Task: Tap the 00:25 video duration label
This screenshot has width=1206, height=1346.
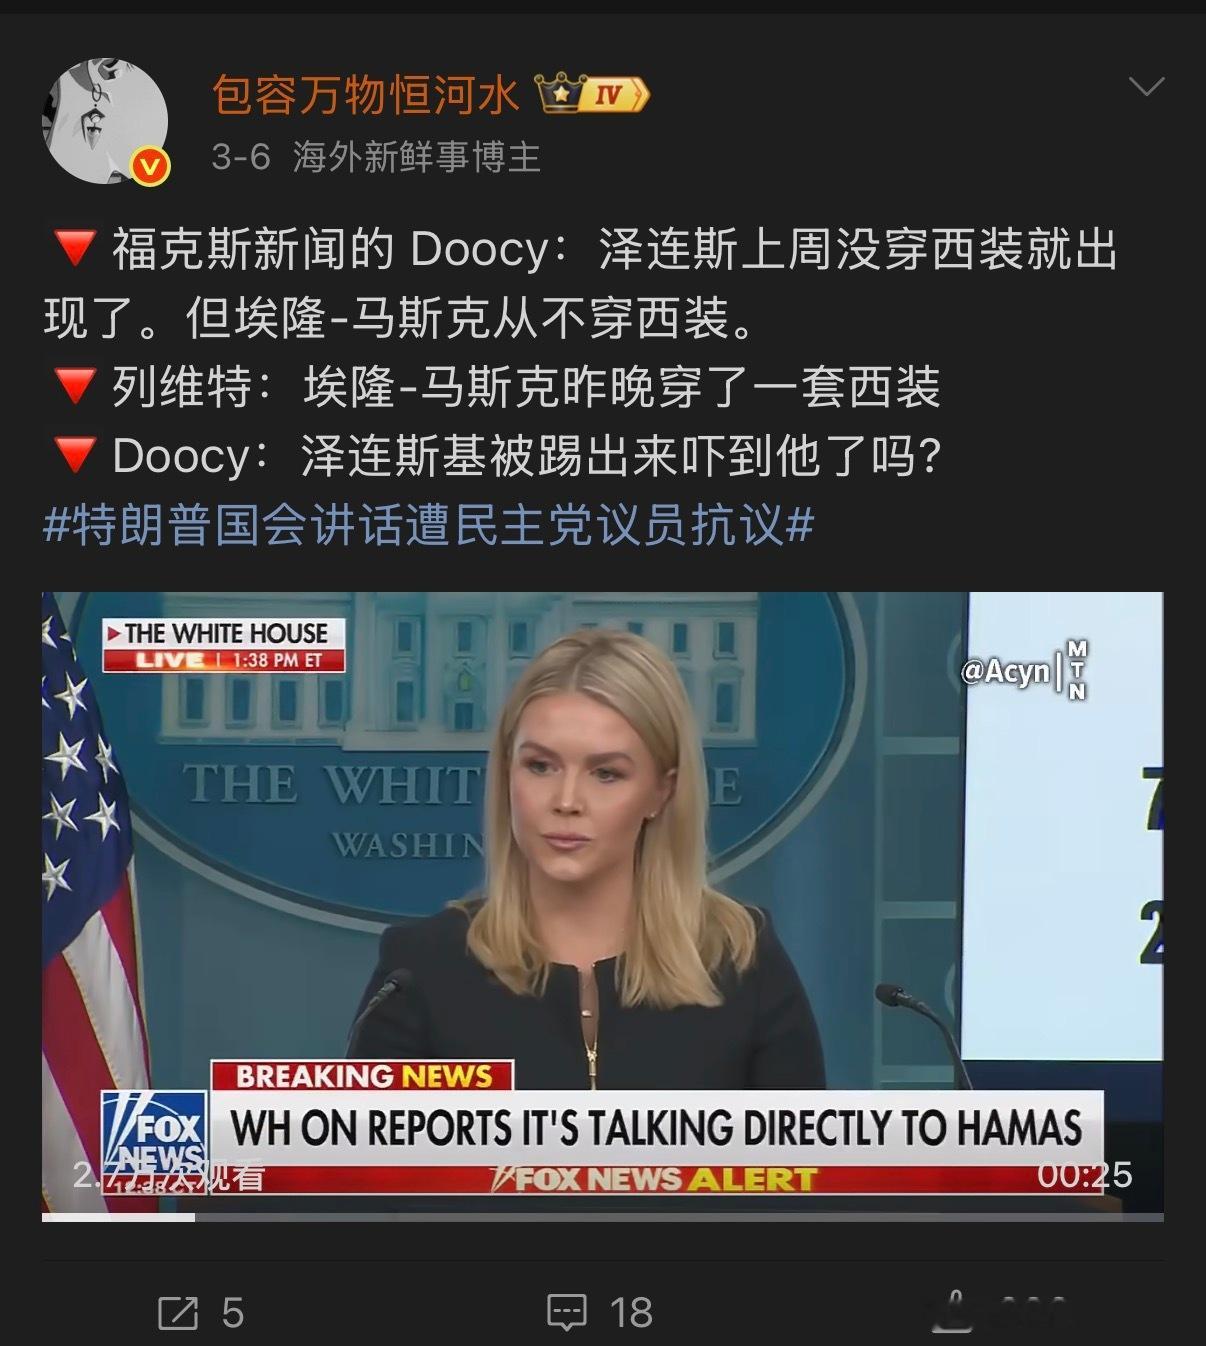Action: [1084, 1174]
